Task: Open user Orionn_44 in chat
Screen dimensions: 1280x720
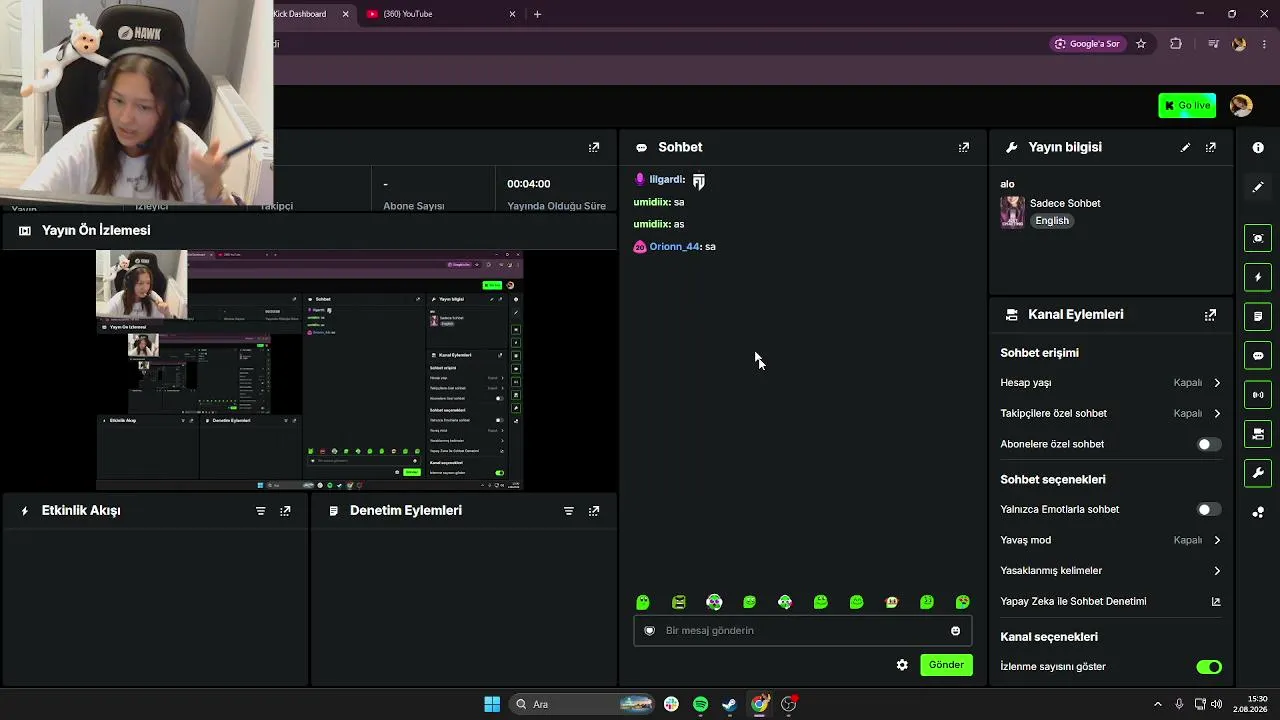Action: coord(675,246)
